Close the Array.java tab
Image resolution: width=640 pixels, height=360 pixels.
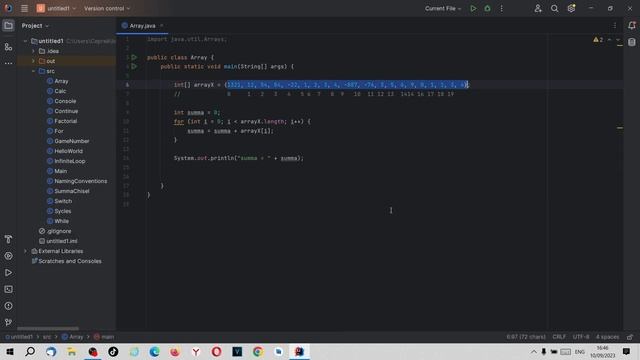click(162, 26)
